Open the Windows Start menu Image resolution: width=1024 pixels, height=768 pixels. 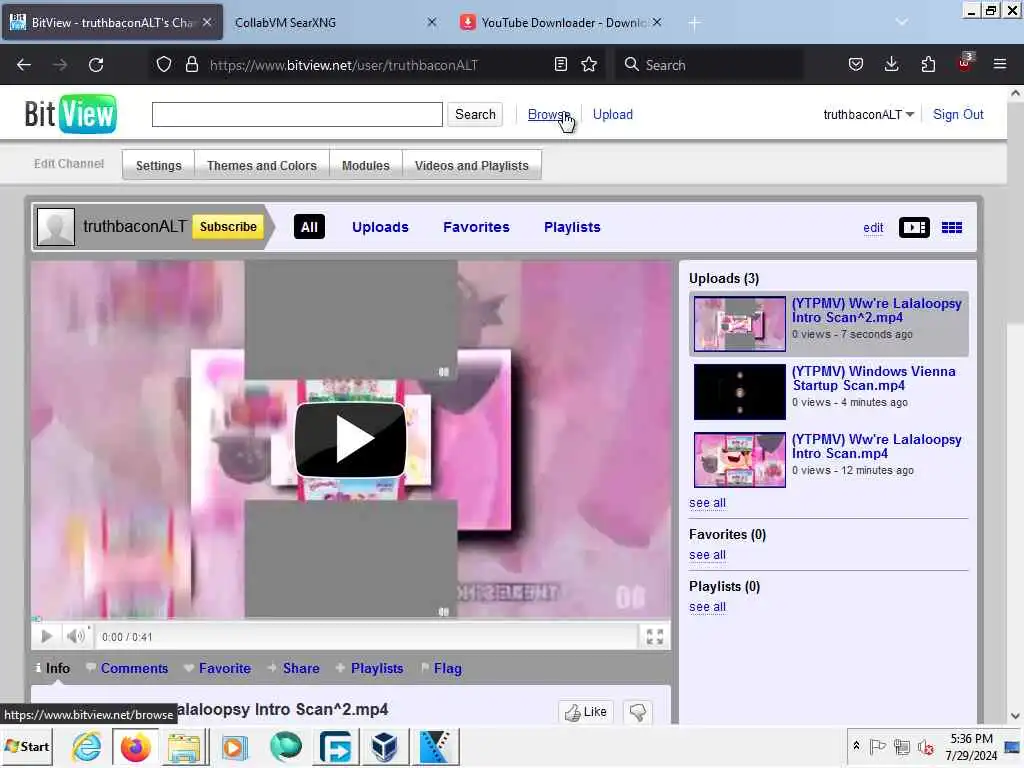27,746
